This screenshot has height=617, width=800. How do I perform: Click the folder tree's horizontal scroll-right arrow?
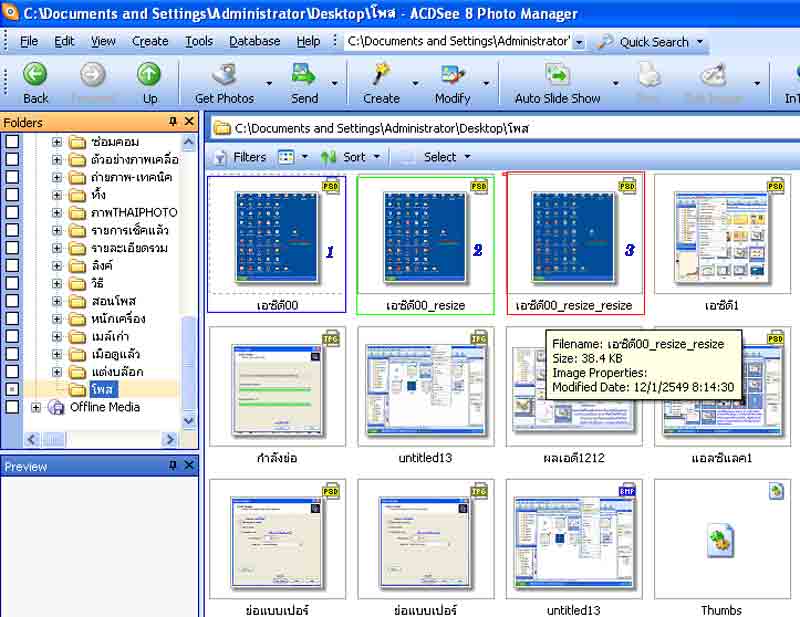click(169, 439)
